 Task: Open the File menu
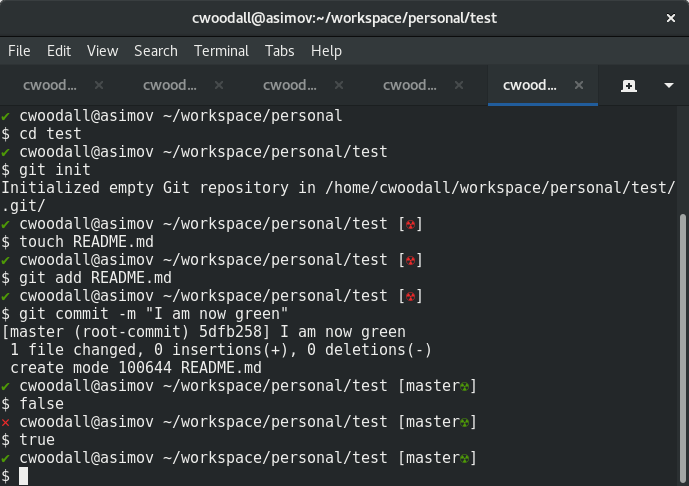click(19, 51)
